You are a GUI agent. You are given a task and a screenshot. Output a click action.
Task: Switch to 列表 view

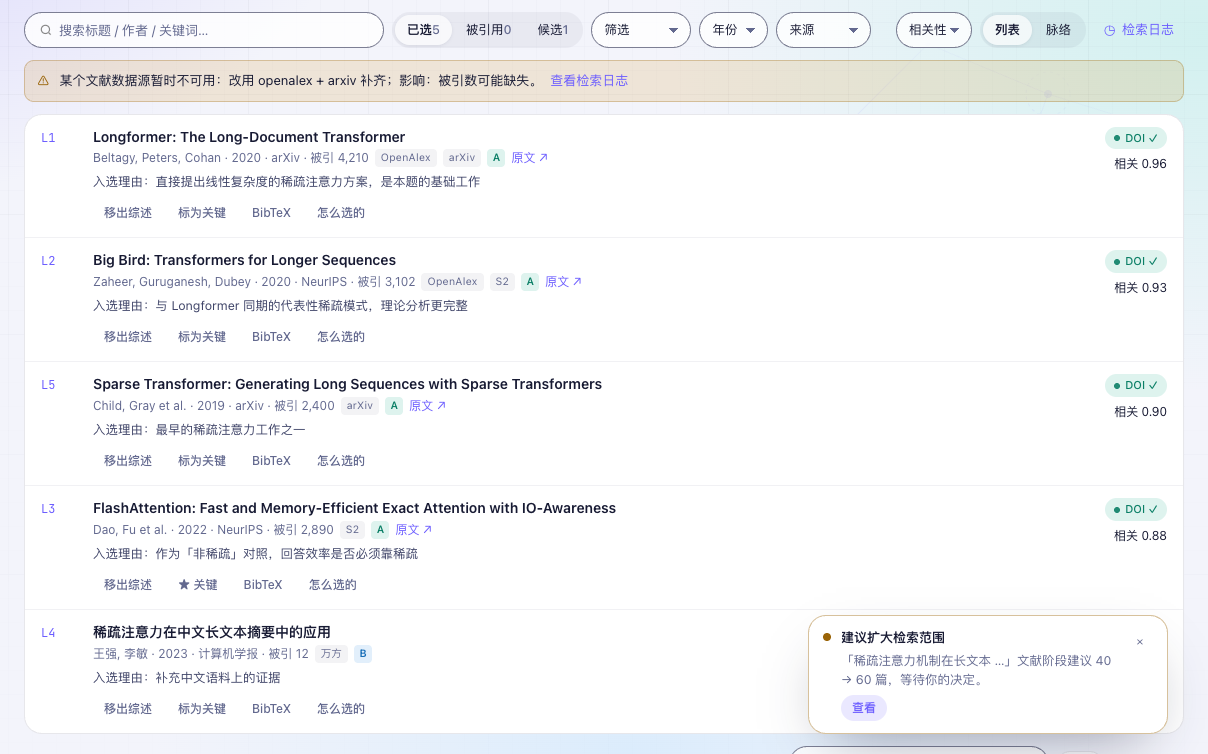point(1007,30)
